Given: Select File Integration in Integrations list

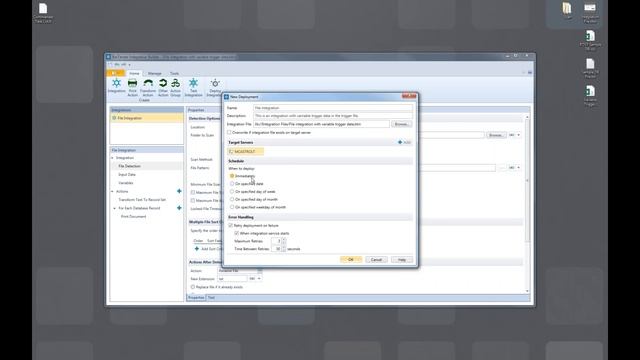Looking at the screenshot, I should (x=147, y=118).
